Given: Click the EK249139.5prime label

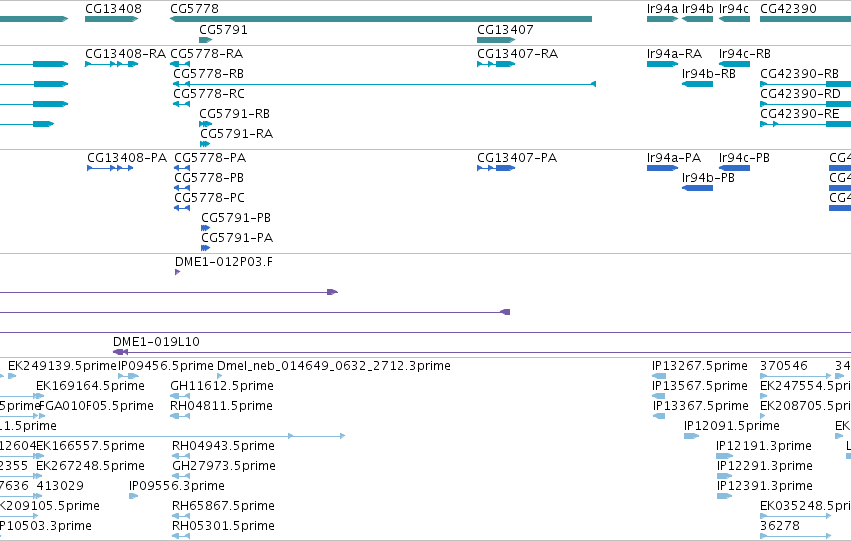Looking at the screenshot, I should coord(62,366).
